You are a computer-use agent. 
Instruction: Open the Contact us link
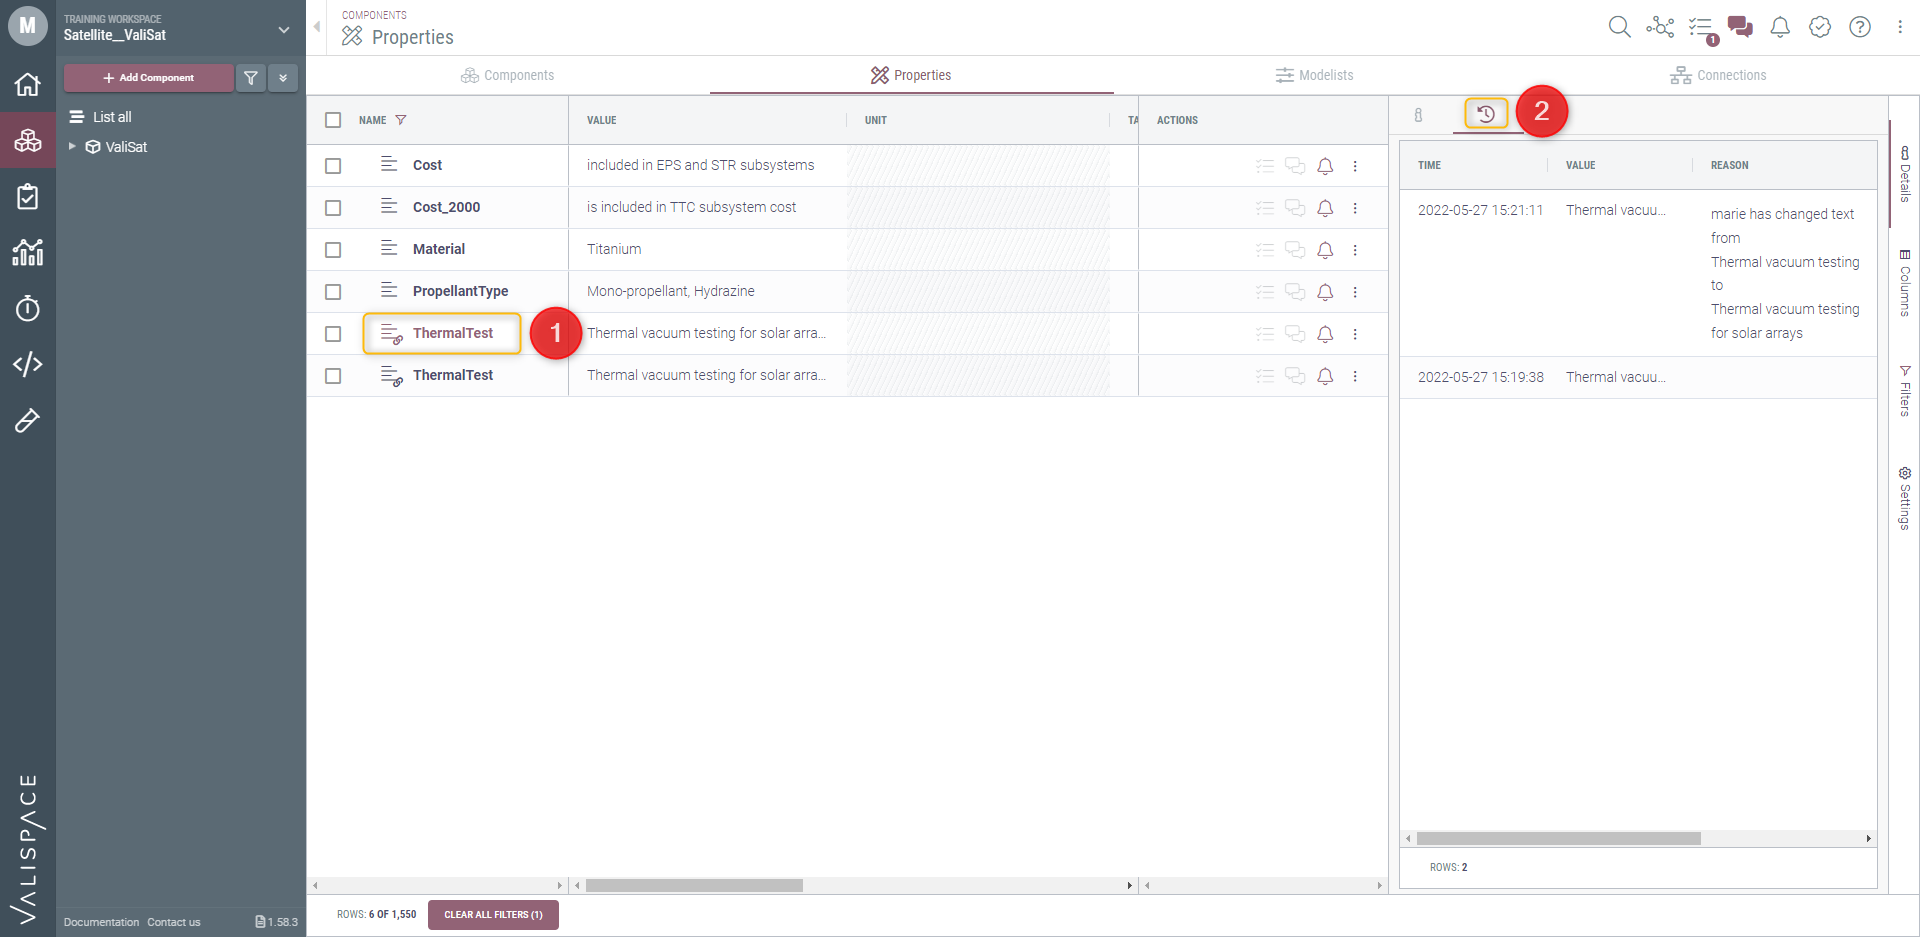[173, 922]
